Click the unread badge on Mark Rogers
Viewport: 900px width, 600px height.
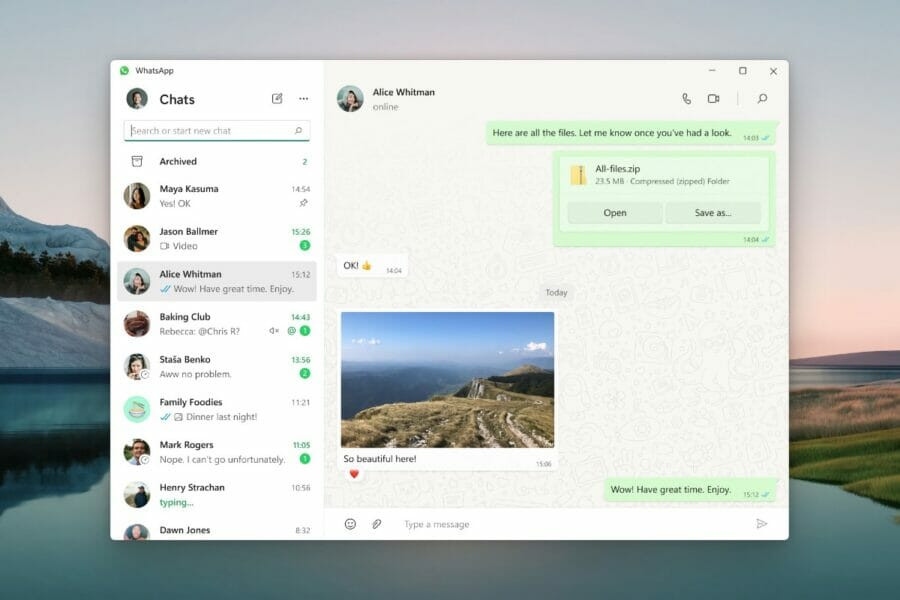click(x=305, y=459)
